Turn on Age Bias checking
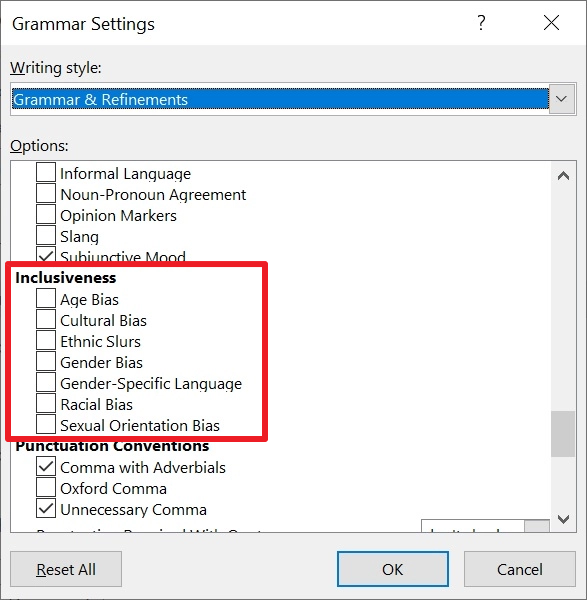This screenshot has height=600, width=587. (x=46, y=299)
